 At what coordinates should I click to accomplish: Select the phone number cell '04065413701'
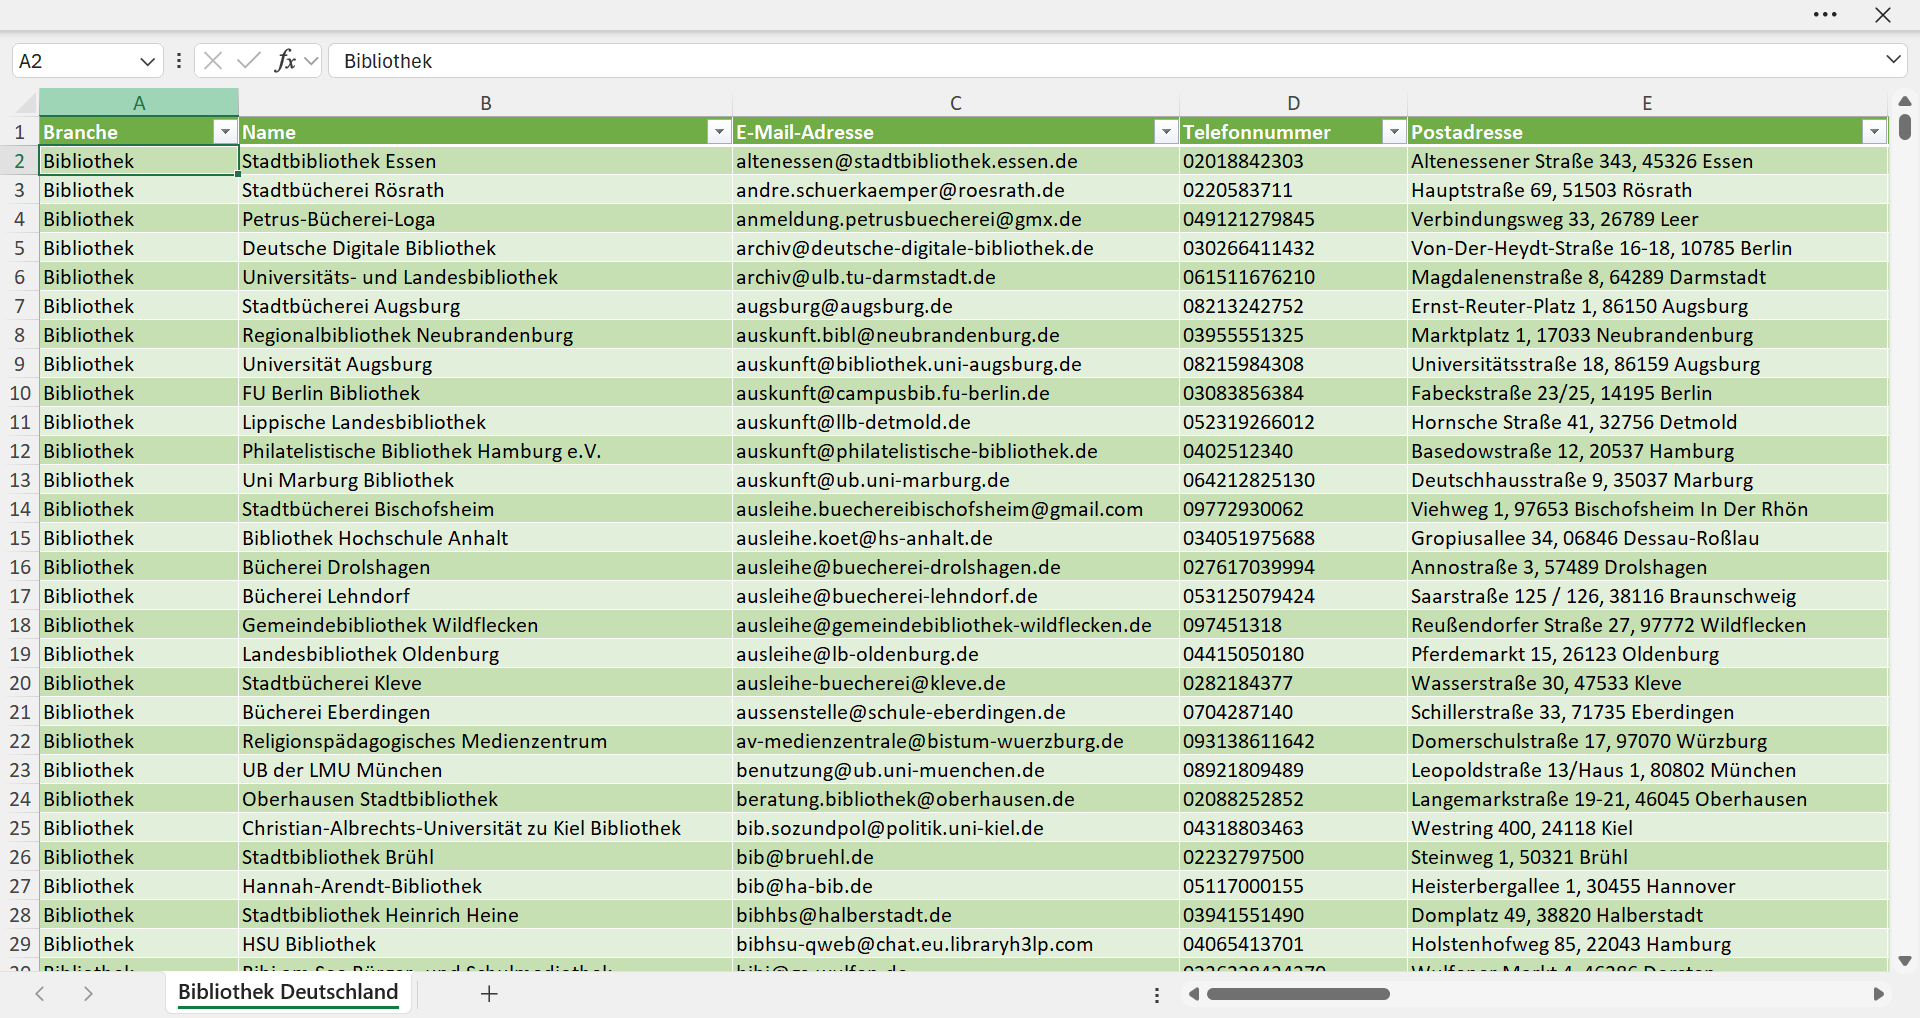click(x=1294, y=944)
